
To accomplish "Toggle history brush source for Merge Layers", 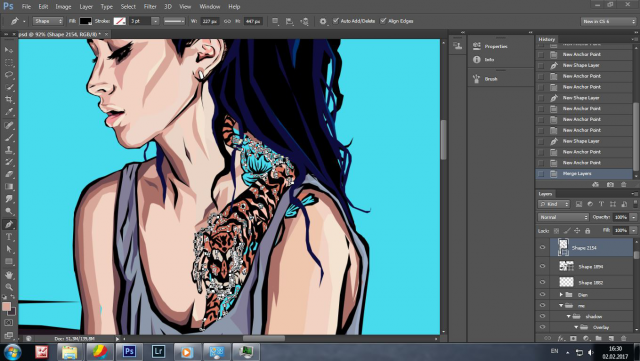I will click(x=541, y=174).
